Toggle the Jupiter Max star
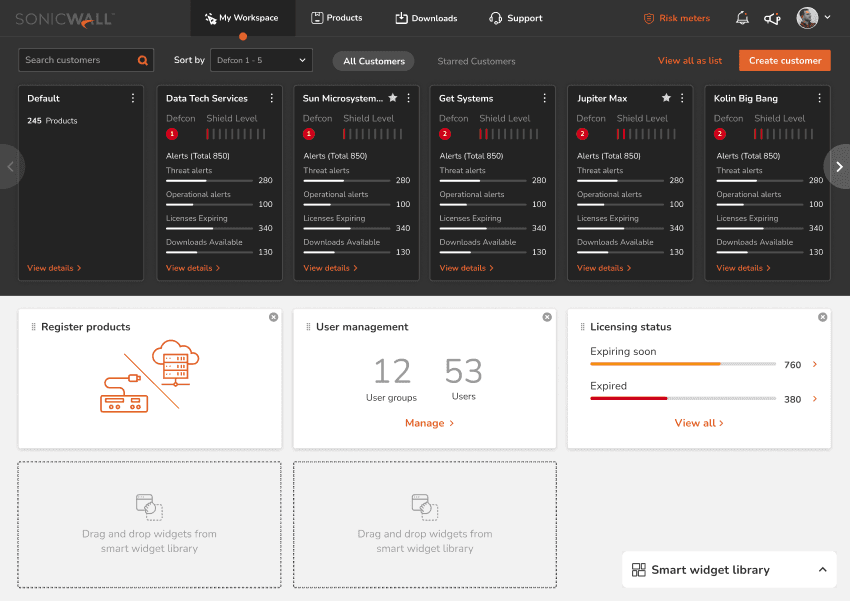This screenshot has height=601, width=850. point(666,98)
